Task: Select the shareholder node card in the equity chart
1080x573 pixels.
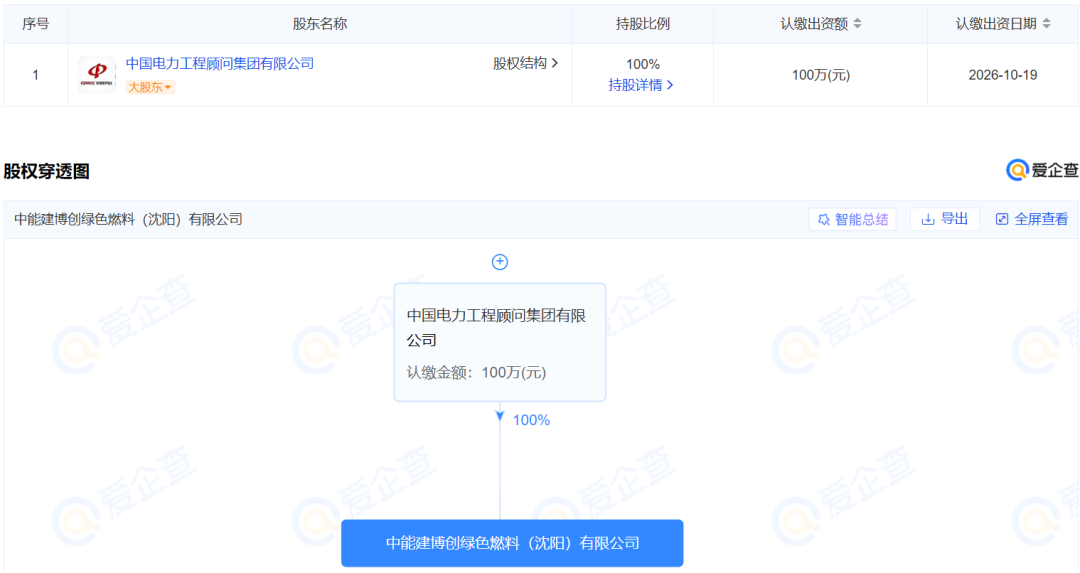Action: (500, 342)
